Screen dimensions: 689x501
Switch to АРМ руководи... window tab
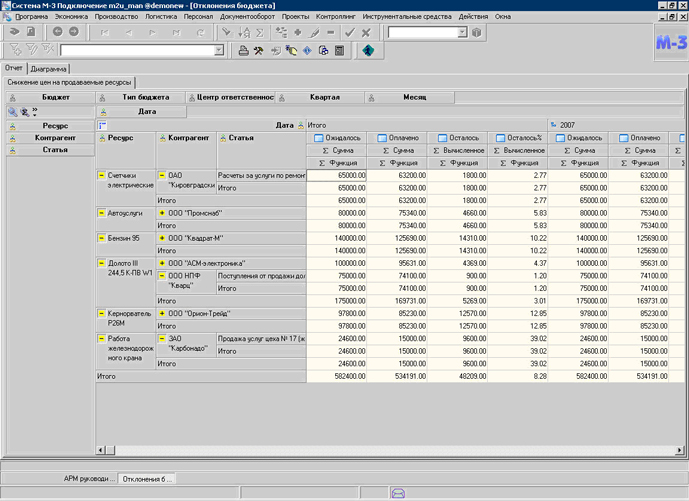pos(89,479)
